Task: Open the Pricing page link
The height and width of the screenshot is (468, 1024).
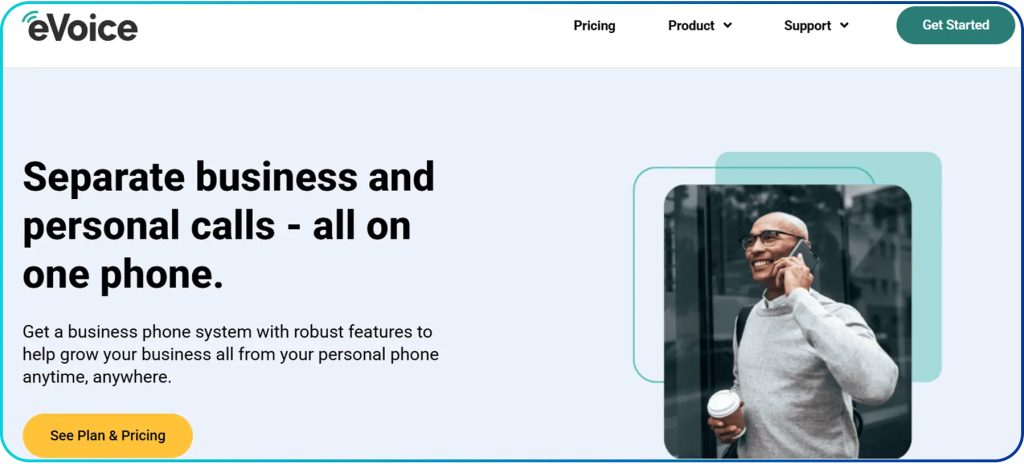Action: tap(594, 25)
